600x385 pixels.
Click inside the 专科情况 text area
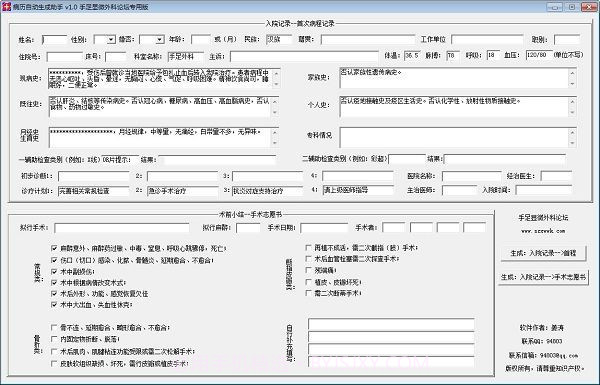click(454, 137)
